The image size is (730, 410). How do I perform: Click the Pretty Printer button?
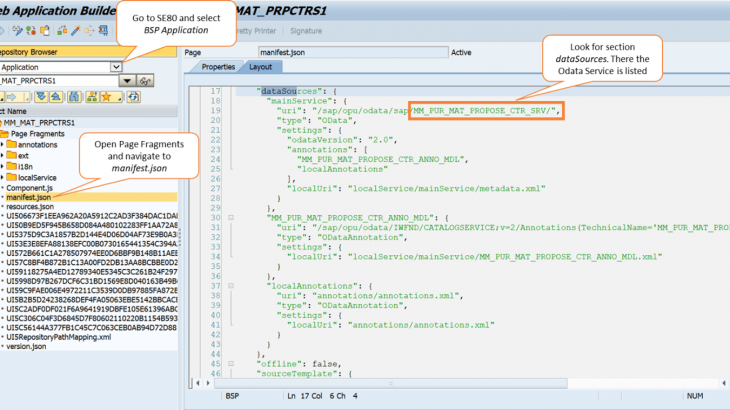(256, 31)
